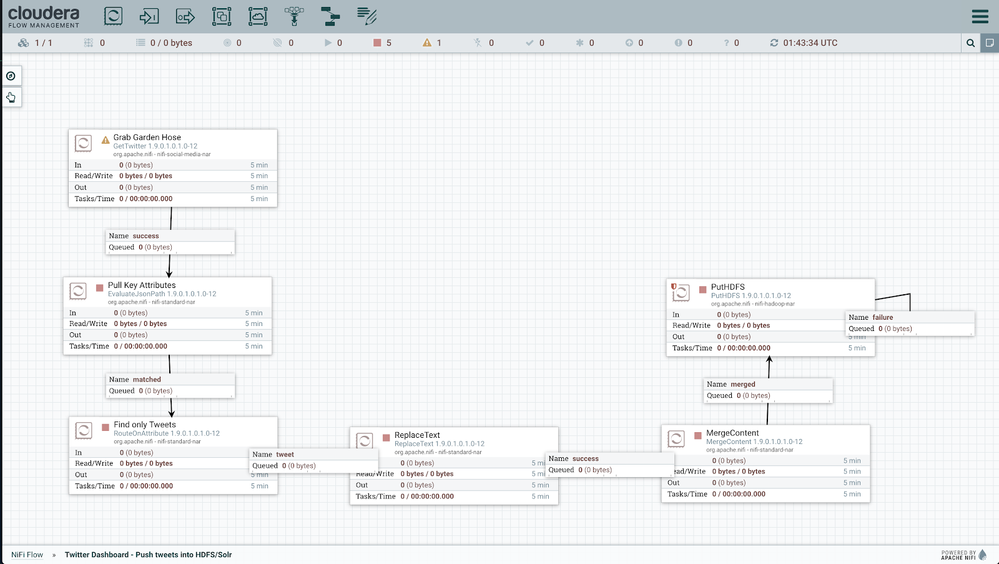The image size is (999, 564).
Task: Select the Process Group toolbar icon
Action: 221,16
